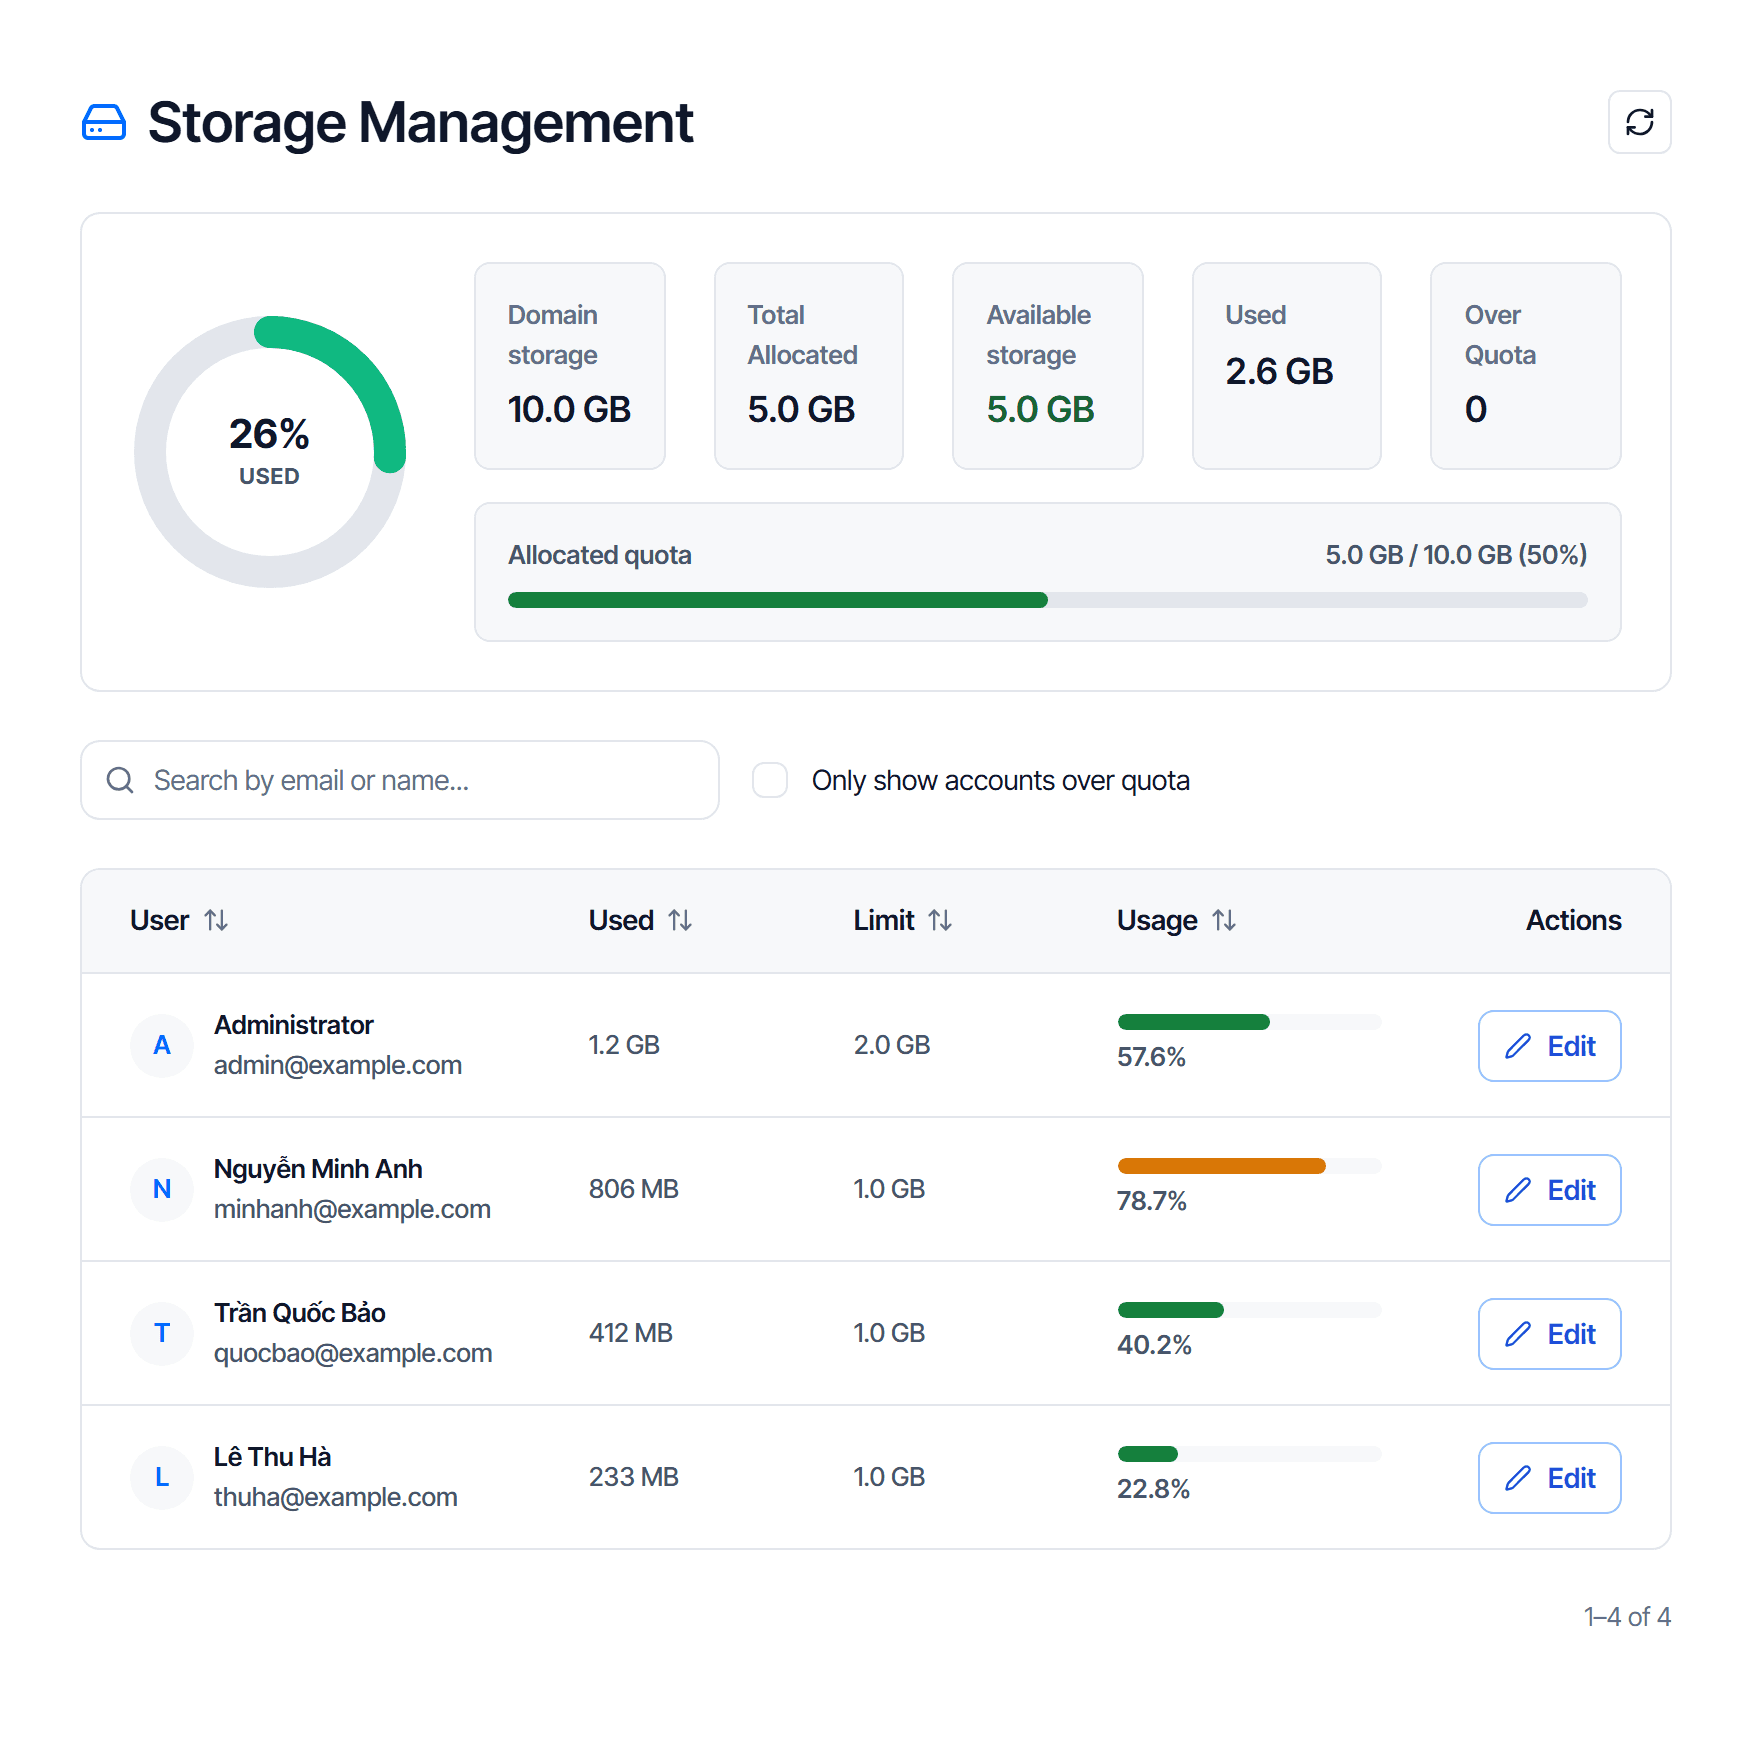Sort table by Limit column arrows
Viewport: 1752px width, 1752px height.
(x=940, y=920)
